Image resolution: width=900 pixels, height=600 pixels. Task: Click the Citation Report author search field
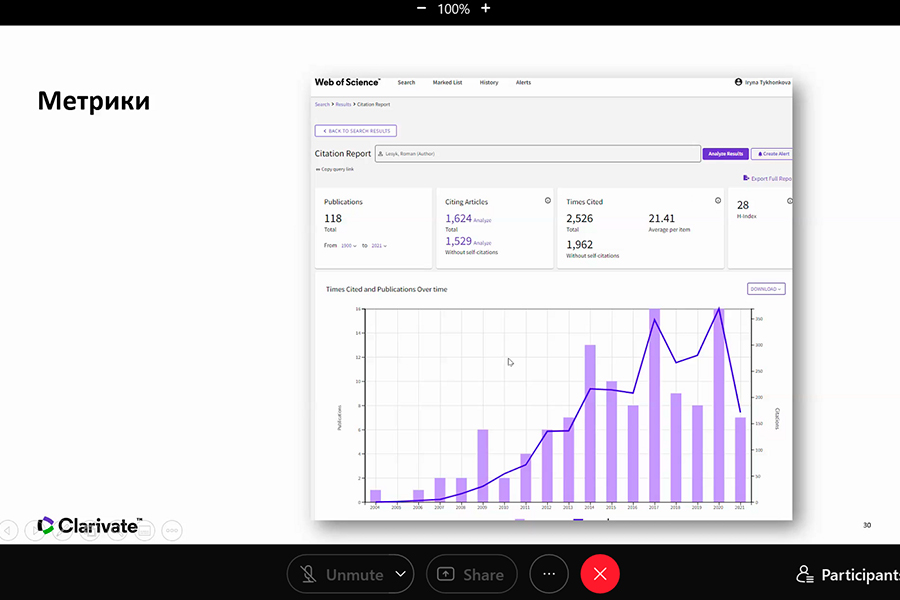pos(537,154)
